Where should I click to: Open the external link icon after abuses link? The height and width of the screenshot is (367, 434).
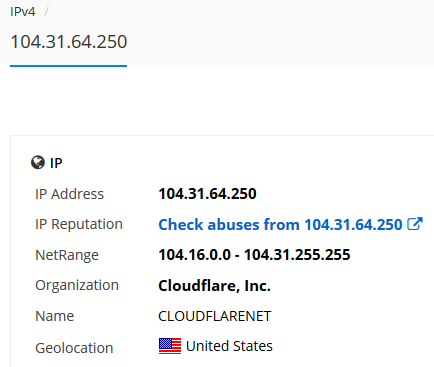[x=415, y=224]
